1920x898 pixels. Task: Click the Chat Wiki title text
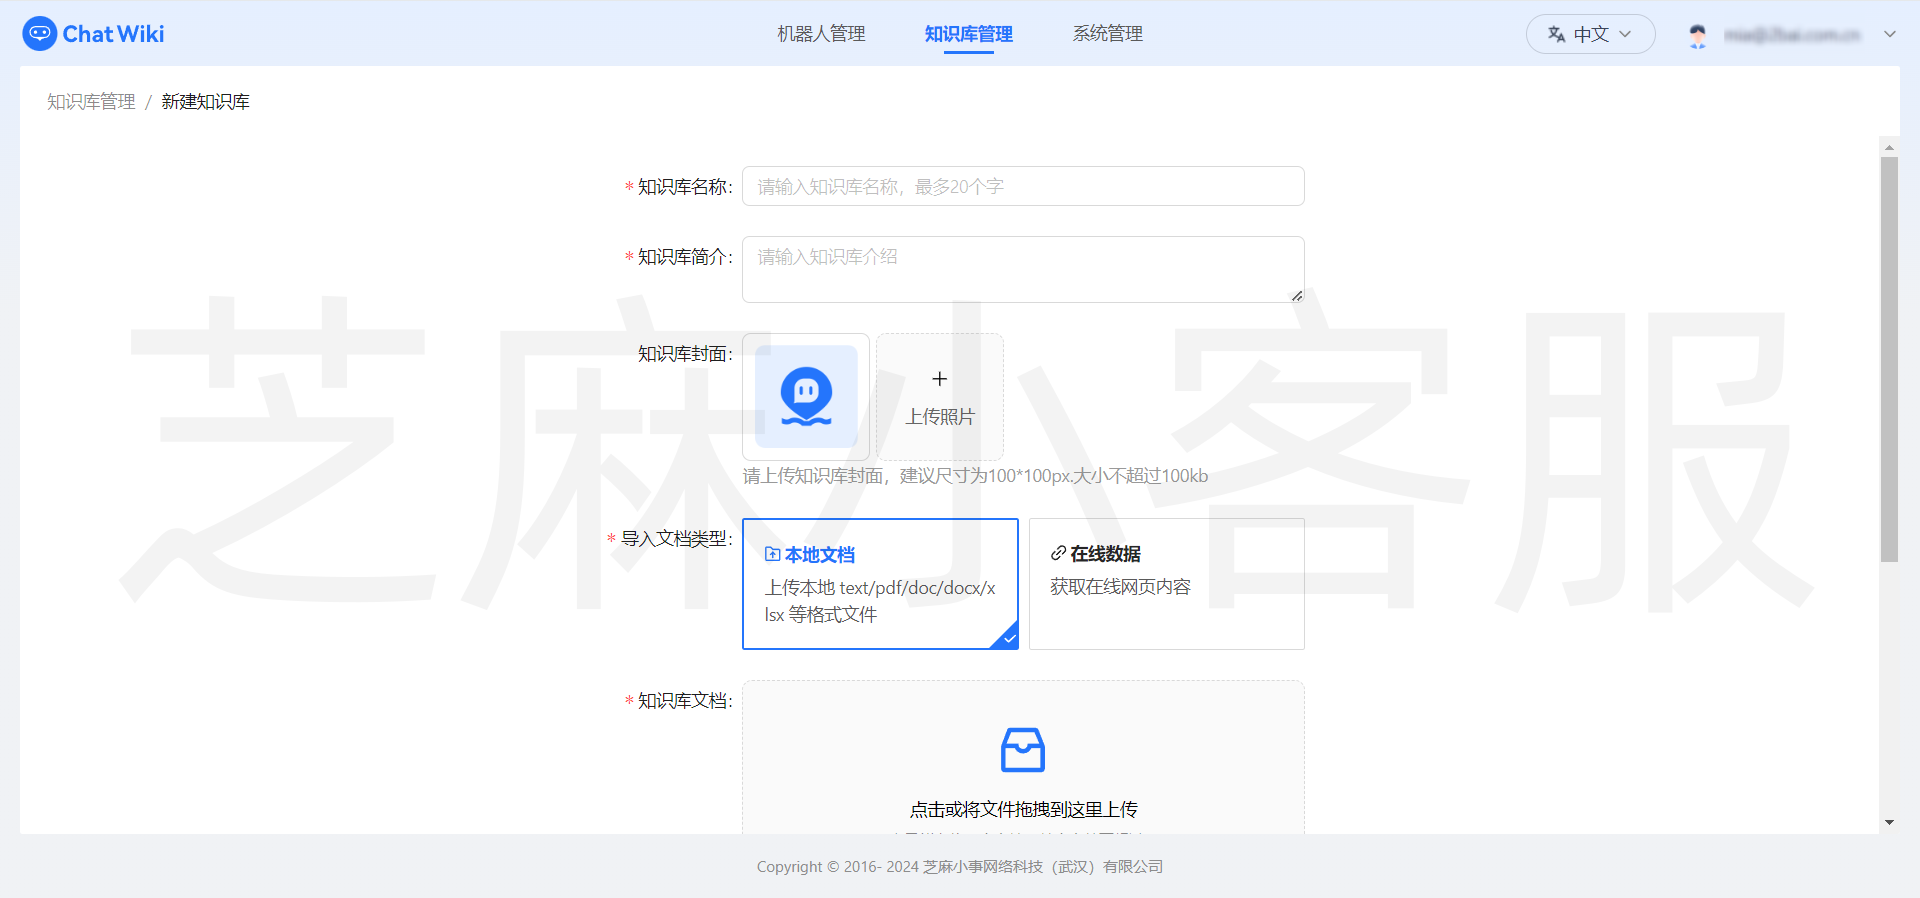(113, 34)
